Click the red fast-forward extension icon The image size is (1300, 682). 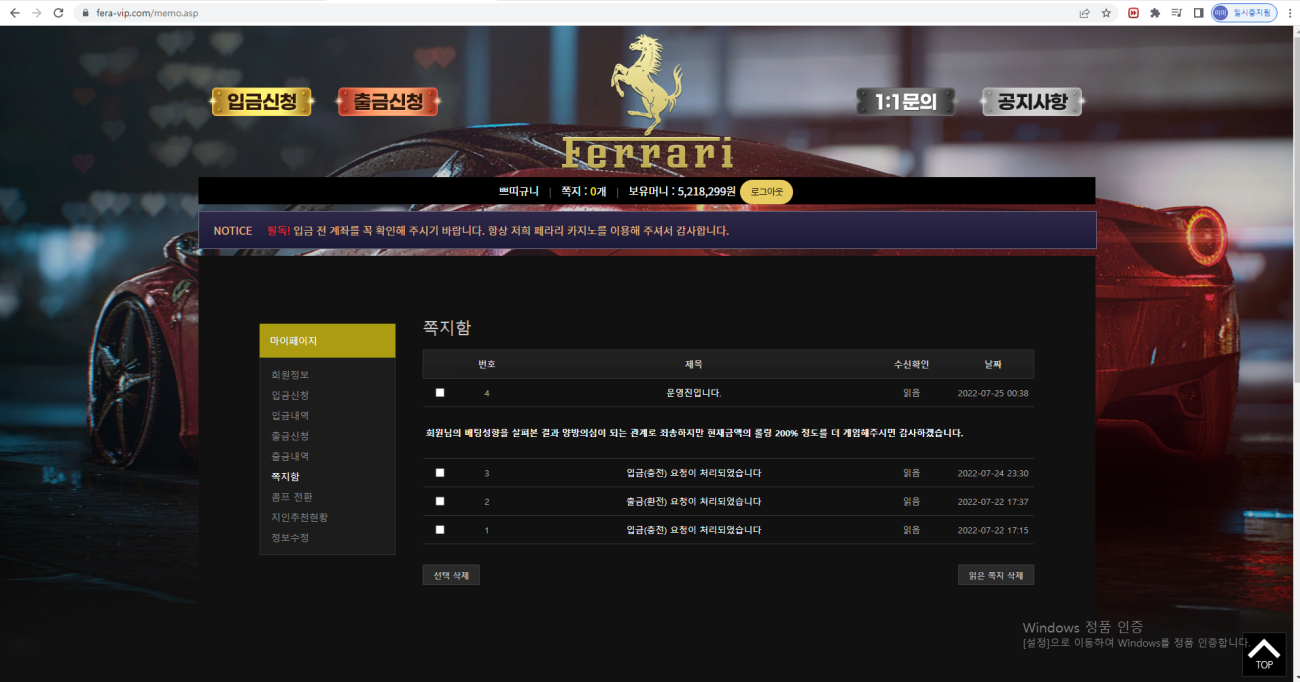(1133, 13)
